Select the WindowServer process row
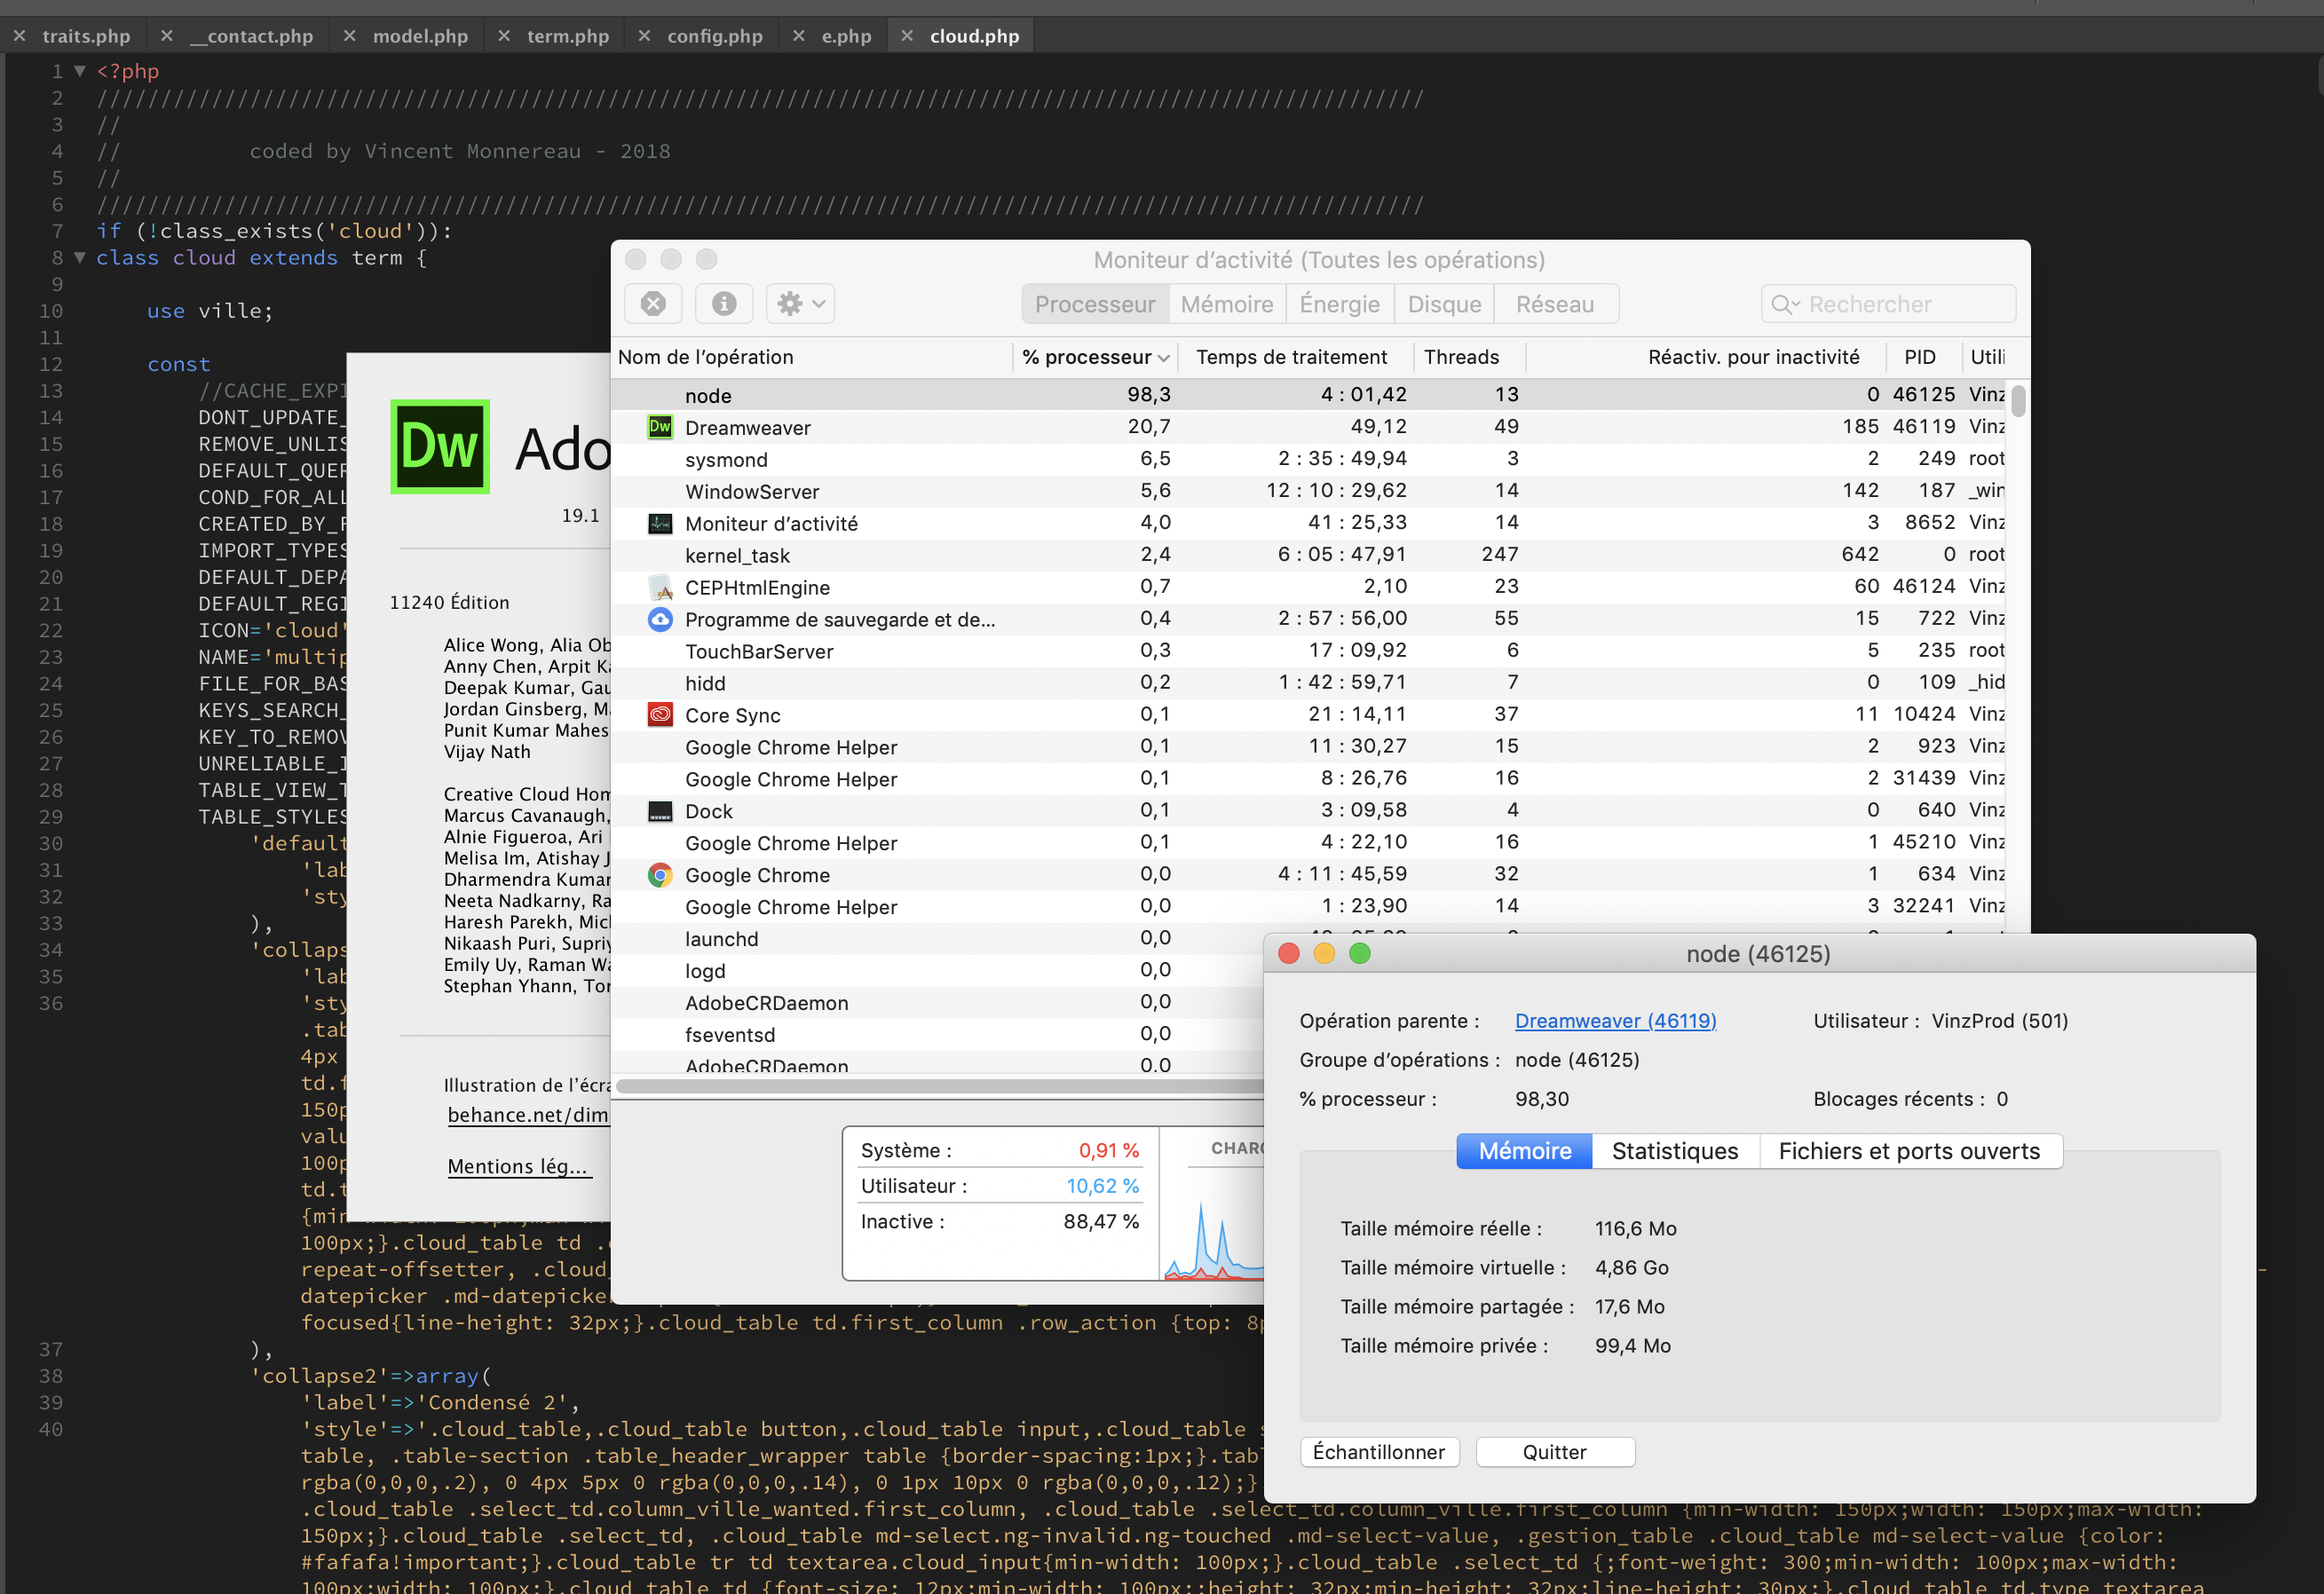 tap(1309, 491)
